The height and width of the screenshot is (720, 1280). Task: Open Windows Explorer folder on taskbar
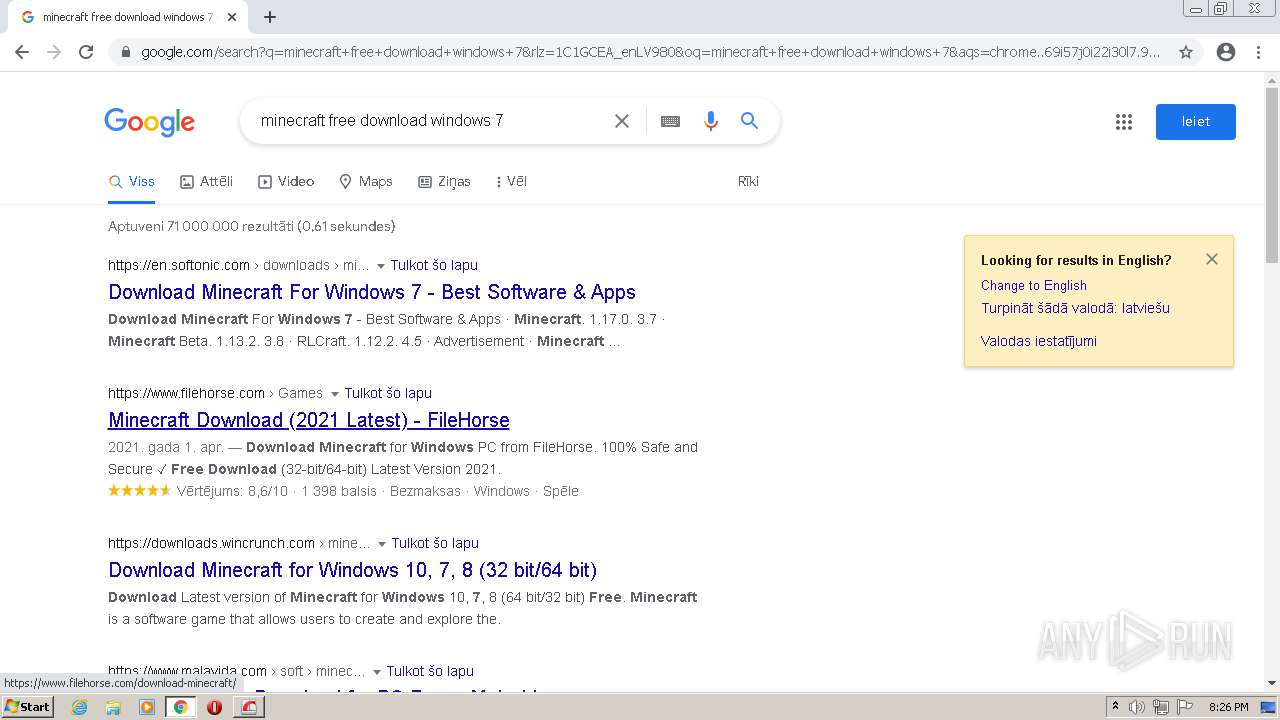pos(113,707)
